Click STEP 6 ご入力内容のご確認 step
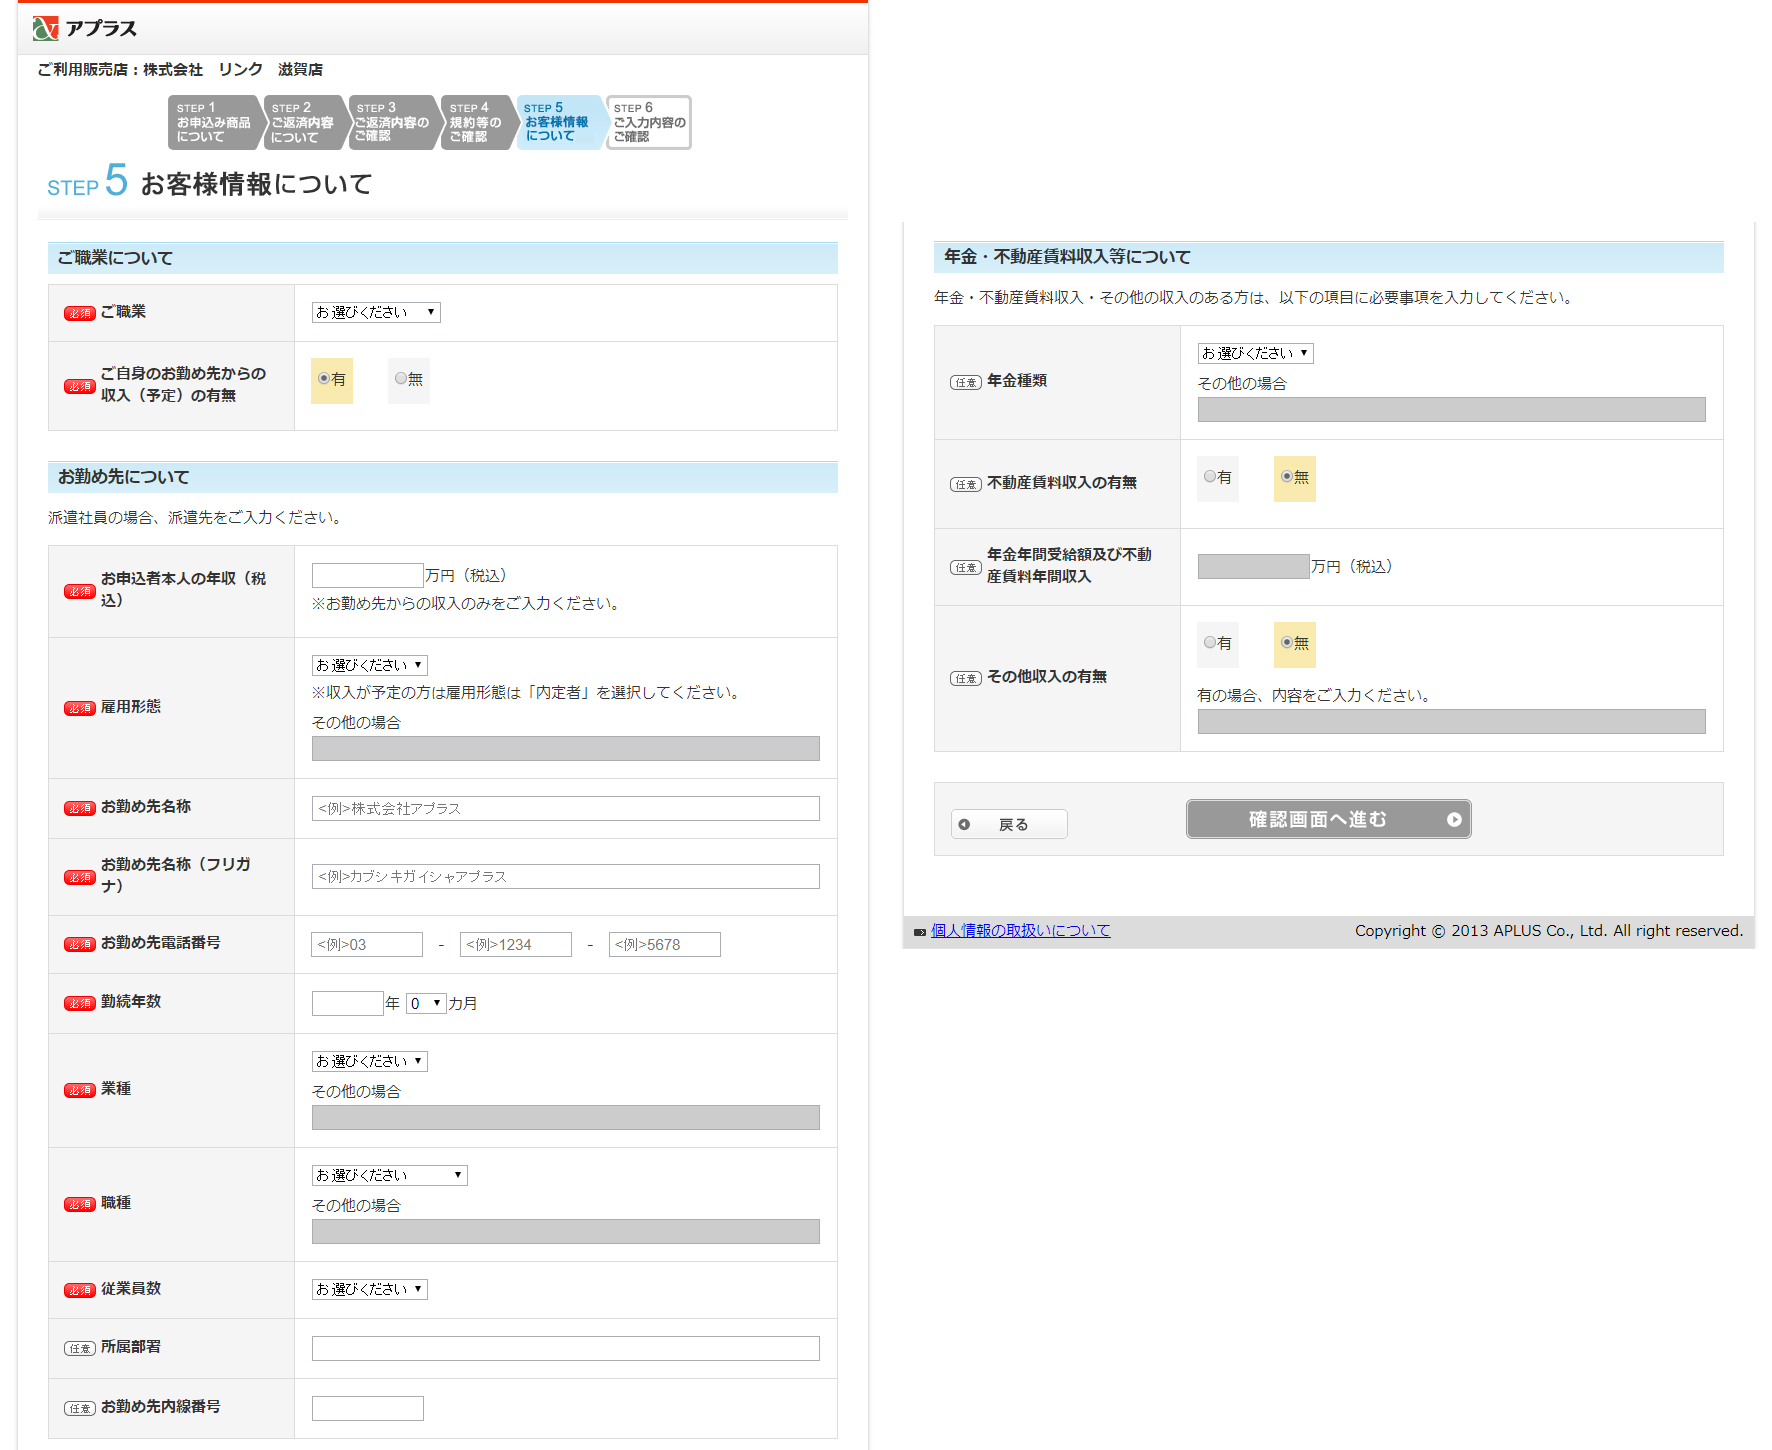 click(648, 122)
